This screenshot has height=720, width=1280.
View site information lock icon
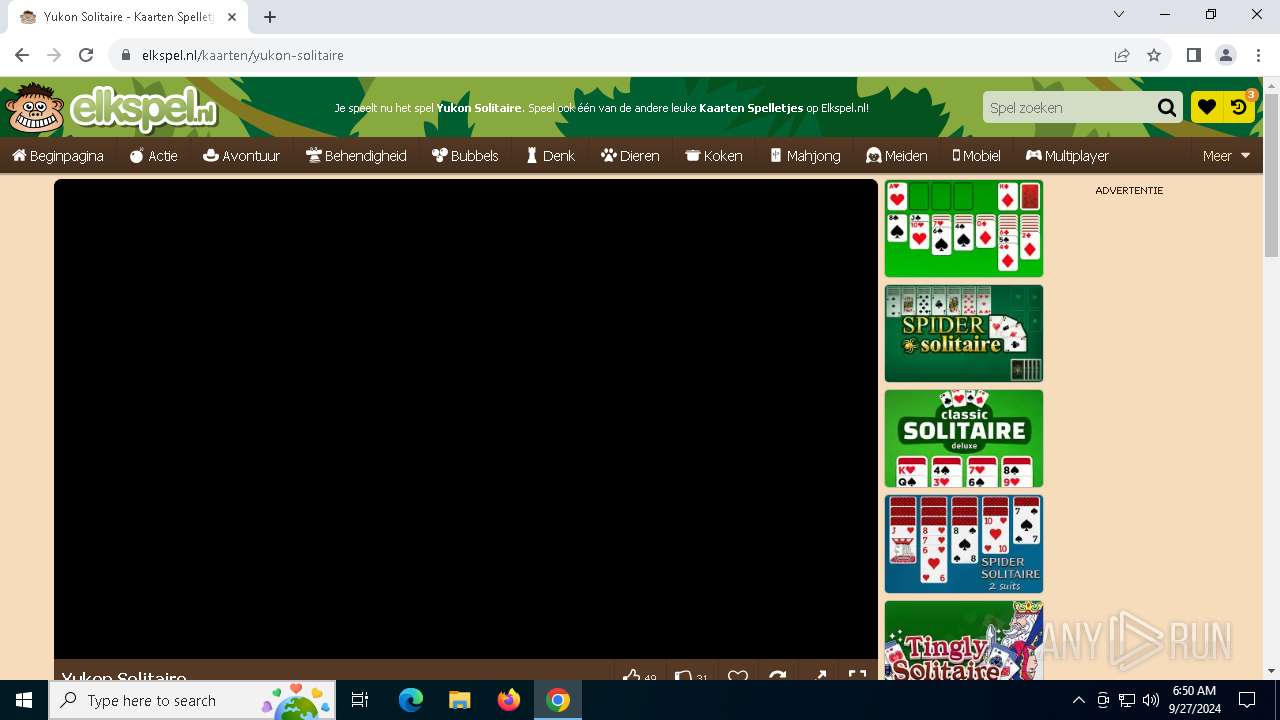pos(126,55)
